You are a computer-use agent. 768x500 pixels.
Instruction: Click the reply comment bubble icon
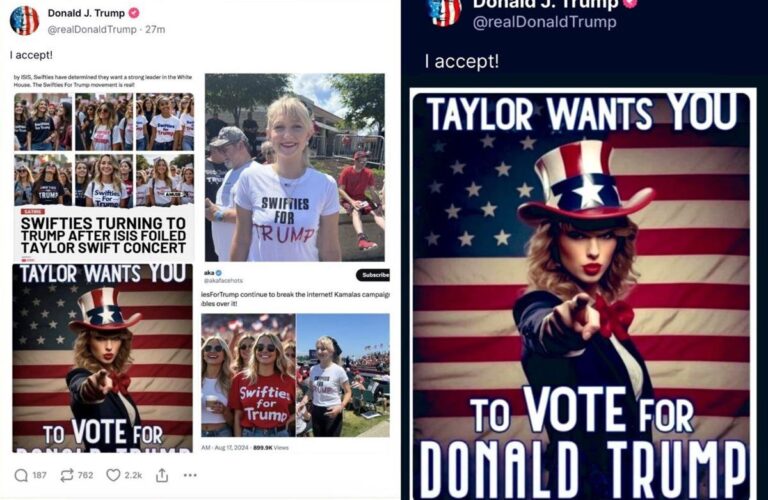tap(21, 475)
